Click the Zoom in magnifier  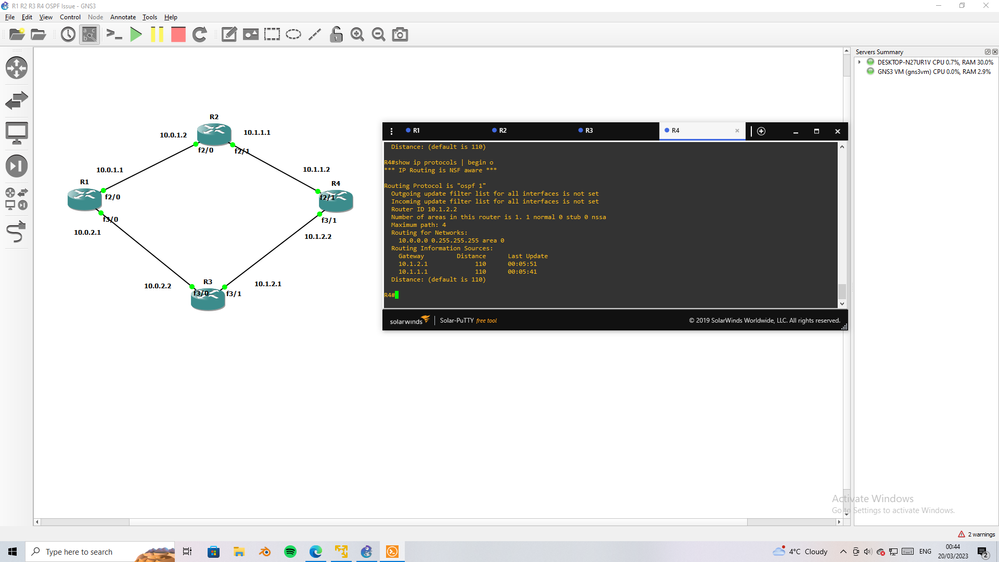(357, 34)
